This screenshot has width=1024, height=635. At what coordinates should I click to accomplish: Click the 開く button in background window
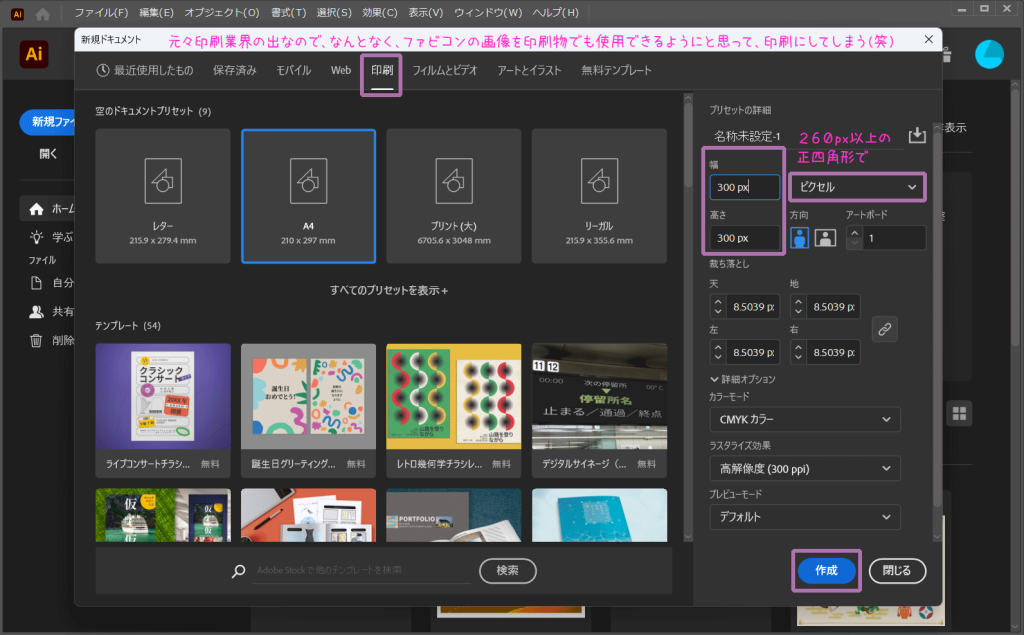coord(48,154)
